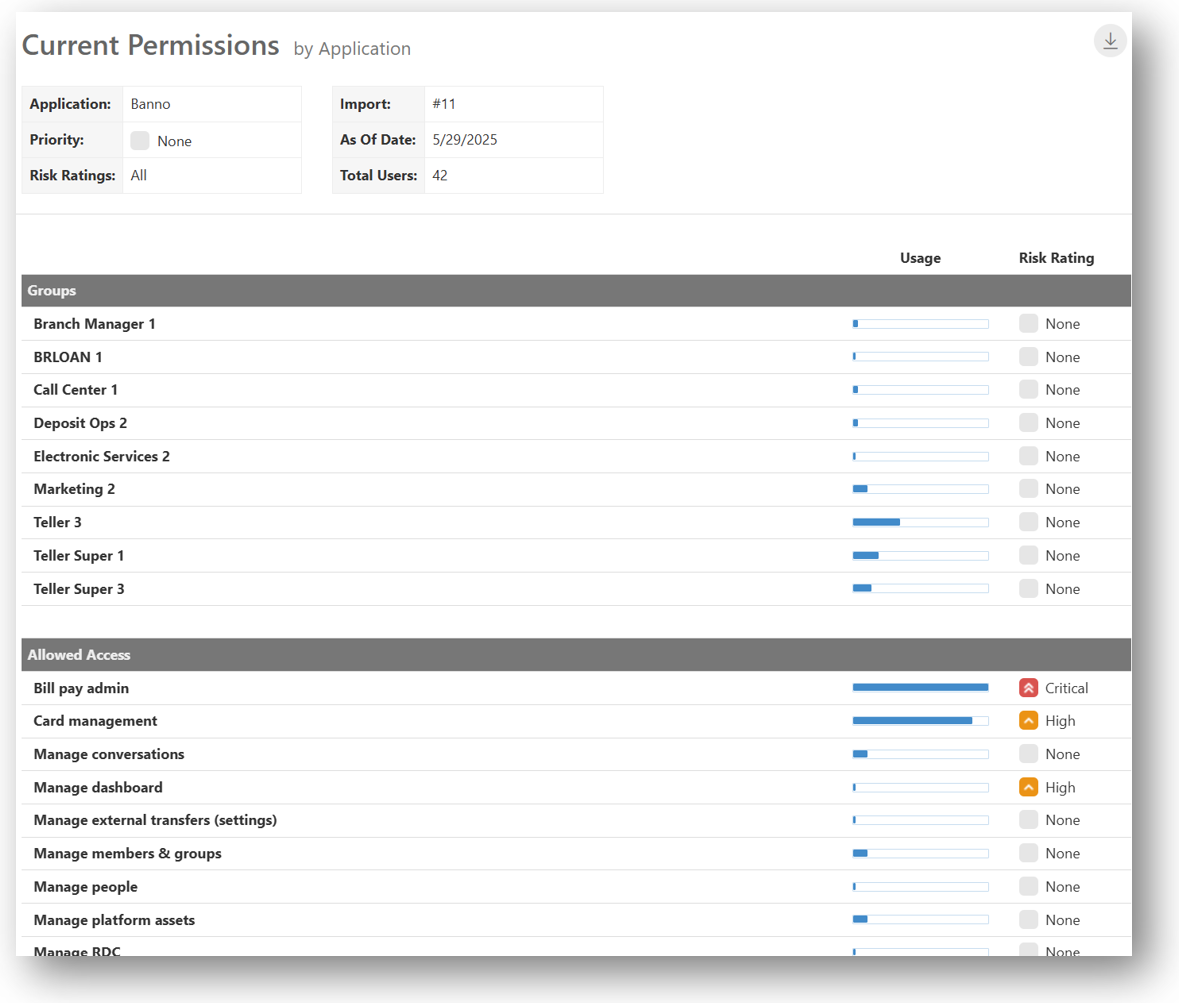Image resolution: width=1179 pixels, height=1003 pixels.
Task: Collapse the Allowed Access section header
Action: 79,655
